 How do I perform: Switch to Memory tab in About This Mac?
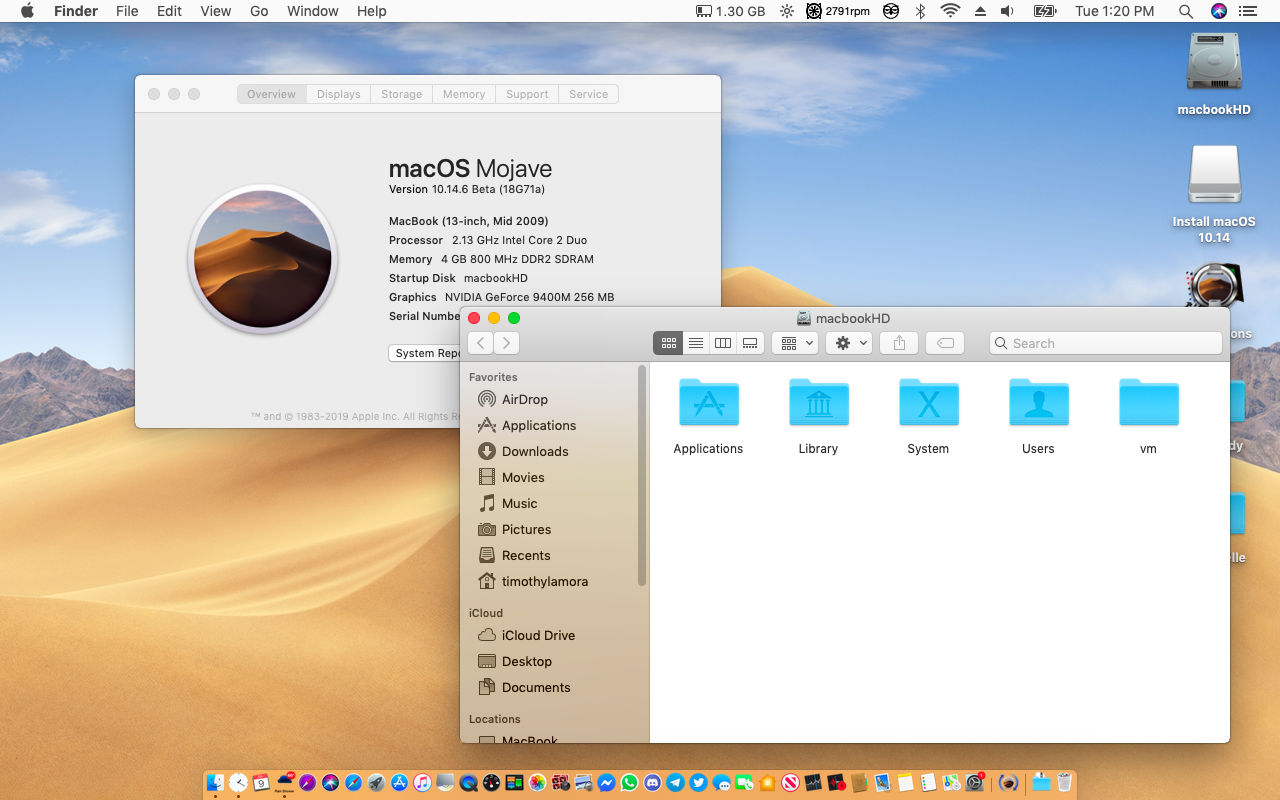tap(464, 94)
